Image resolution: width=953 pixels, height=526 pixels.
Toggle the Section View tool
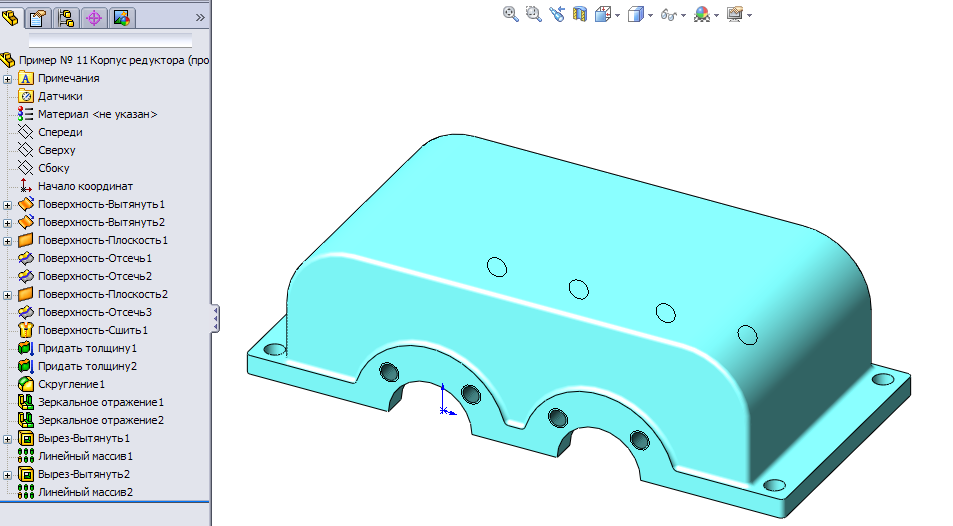pyautogui.click(x=580, y=14)
